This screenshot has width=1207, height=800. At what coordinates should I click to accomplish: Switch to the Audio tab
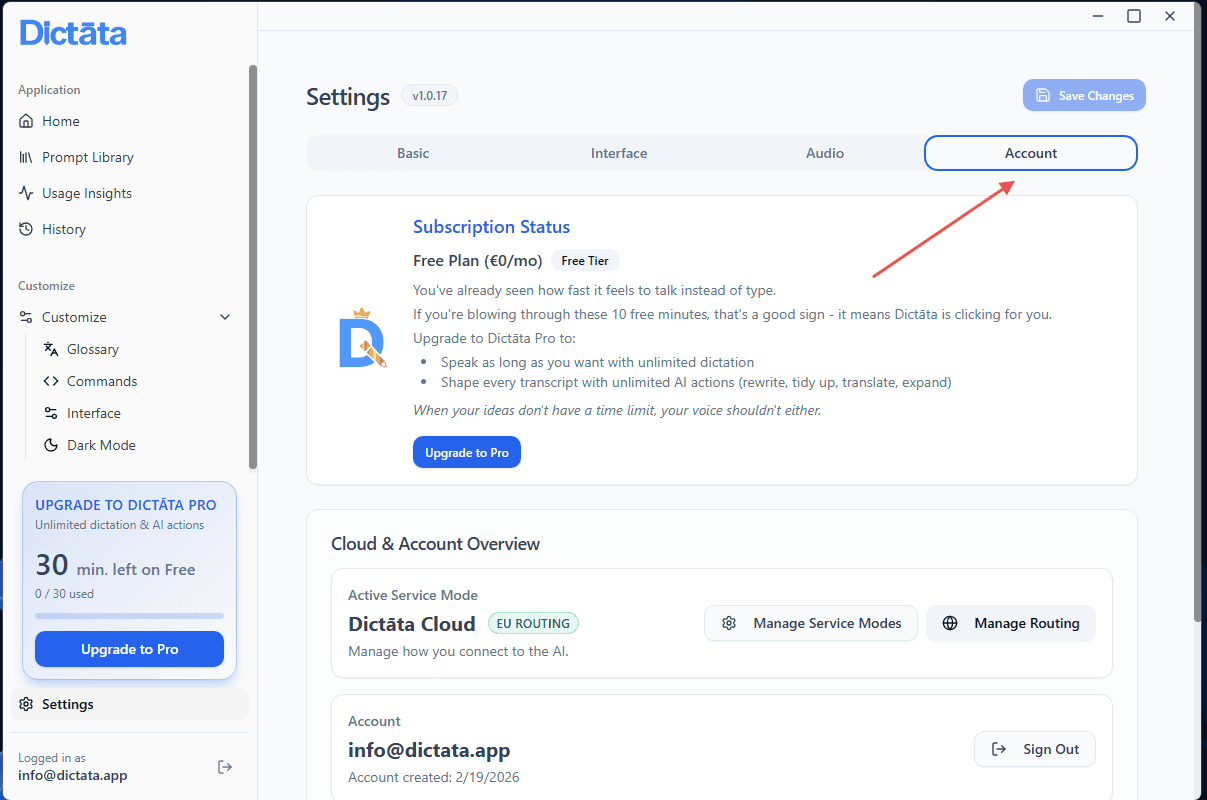point(825,153)
